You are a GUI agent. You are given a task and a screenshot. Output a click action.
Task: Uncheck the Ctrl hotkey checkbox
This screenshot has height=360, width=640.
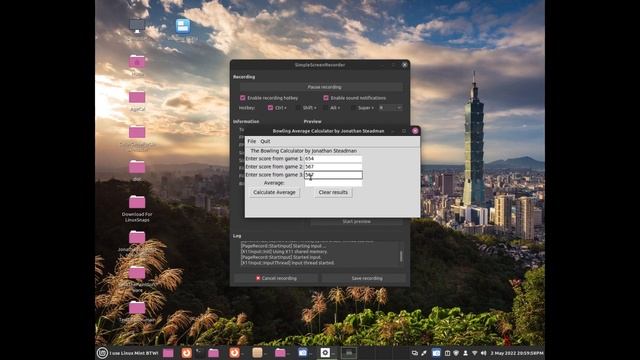click(x=270, y=108)
